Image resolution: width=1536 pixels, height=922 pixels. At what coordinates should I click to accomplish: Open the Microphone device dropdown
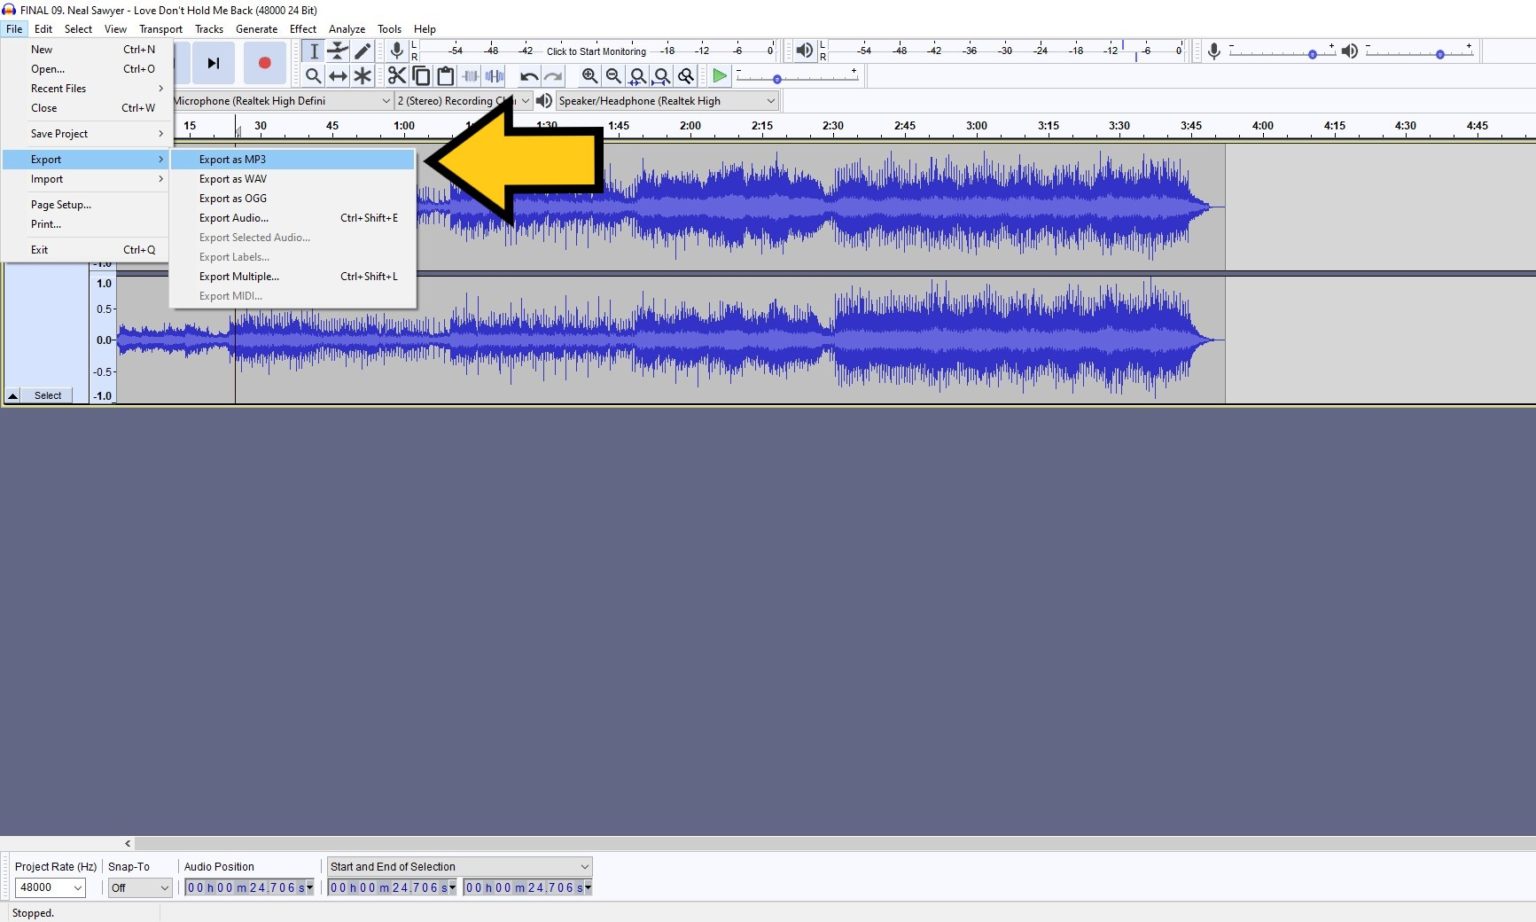pyautogui.click(x=388, y=100)
